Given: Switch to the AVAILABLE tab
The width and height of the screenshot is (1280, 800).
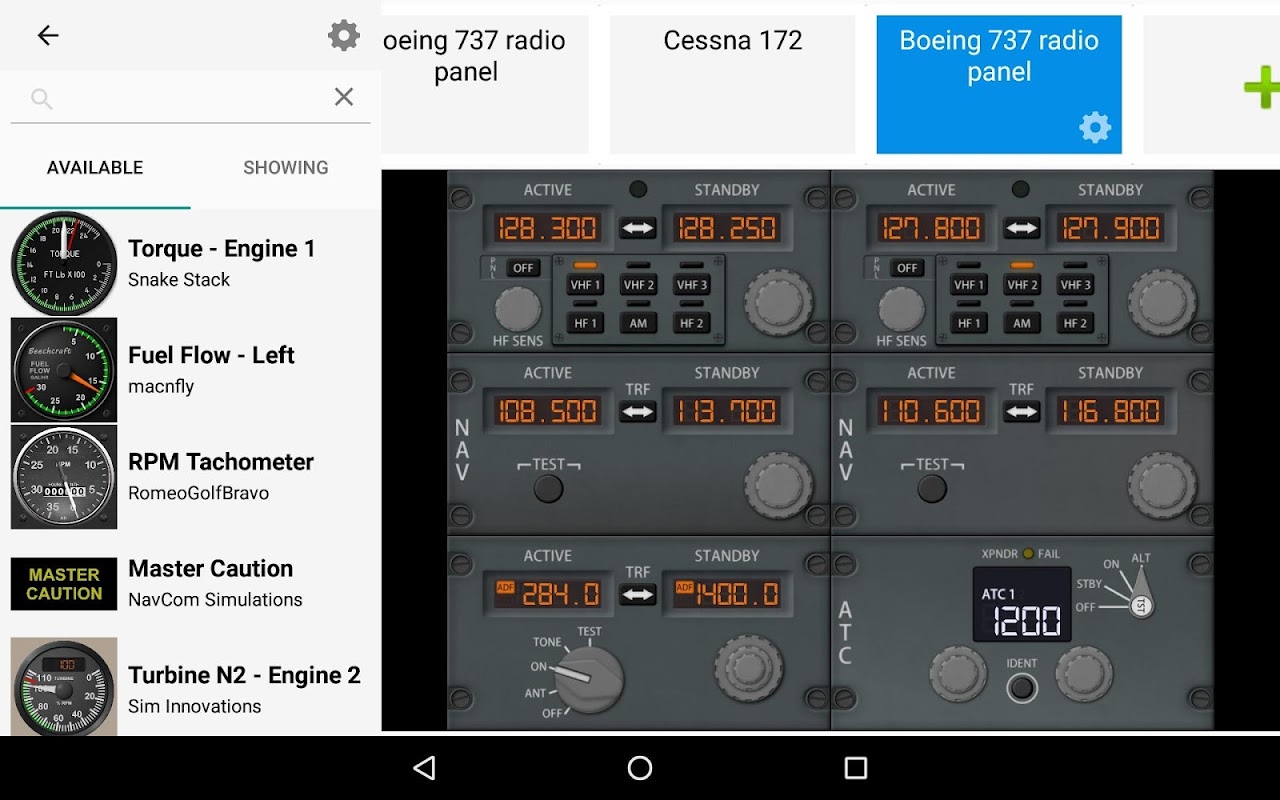Looking at the screenshot, I should 95,167.
